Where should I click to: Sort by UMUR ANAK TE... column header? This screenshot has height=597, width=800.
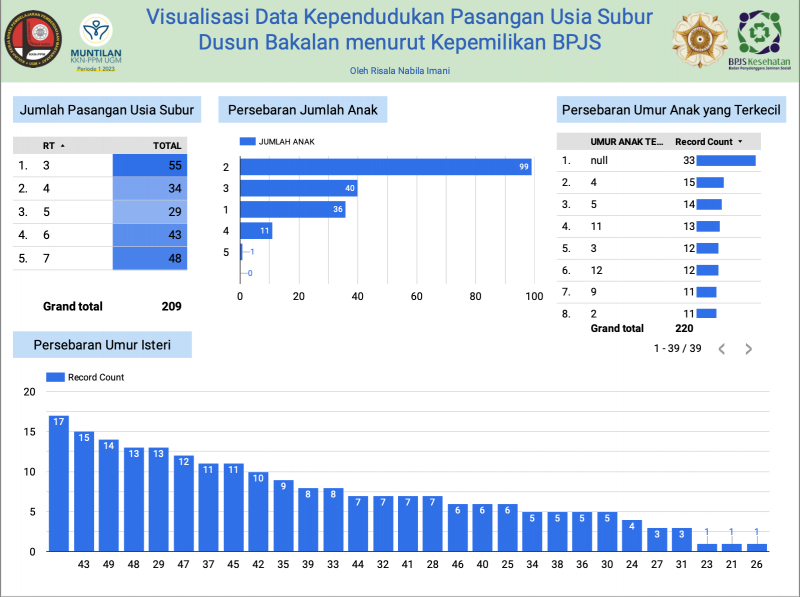(x=627, y=142)
